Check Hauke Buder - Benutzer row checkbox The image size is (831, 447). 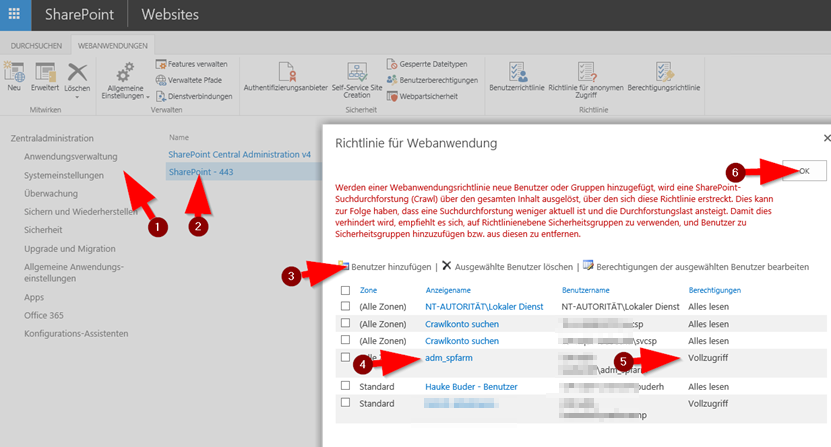click(346, 385)
